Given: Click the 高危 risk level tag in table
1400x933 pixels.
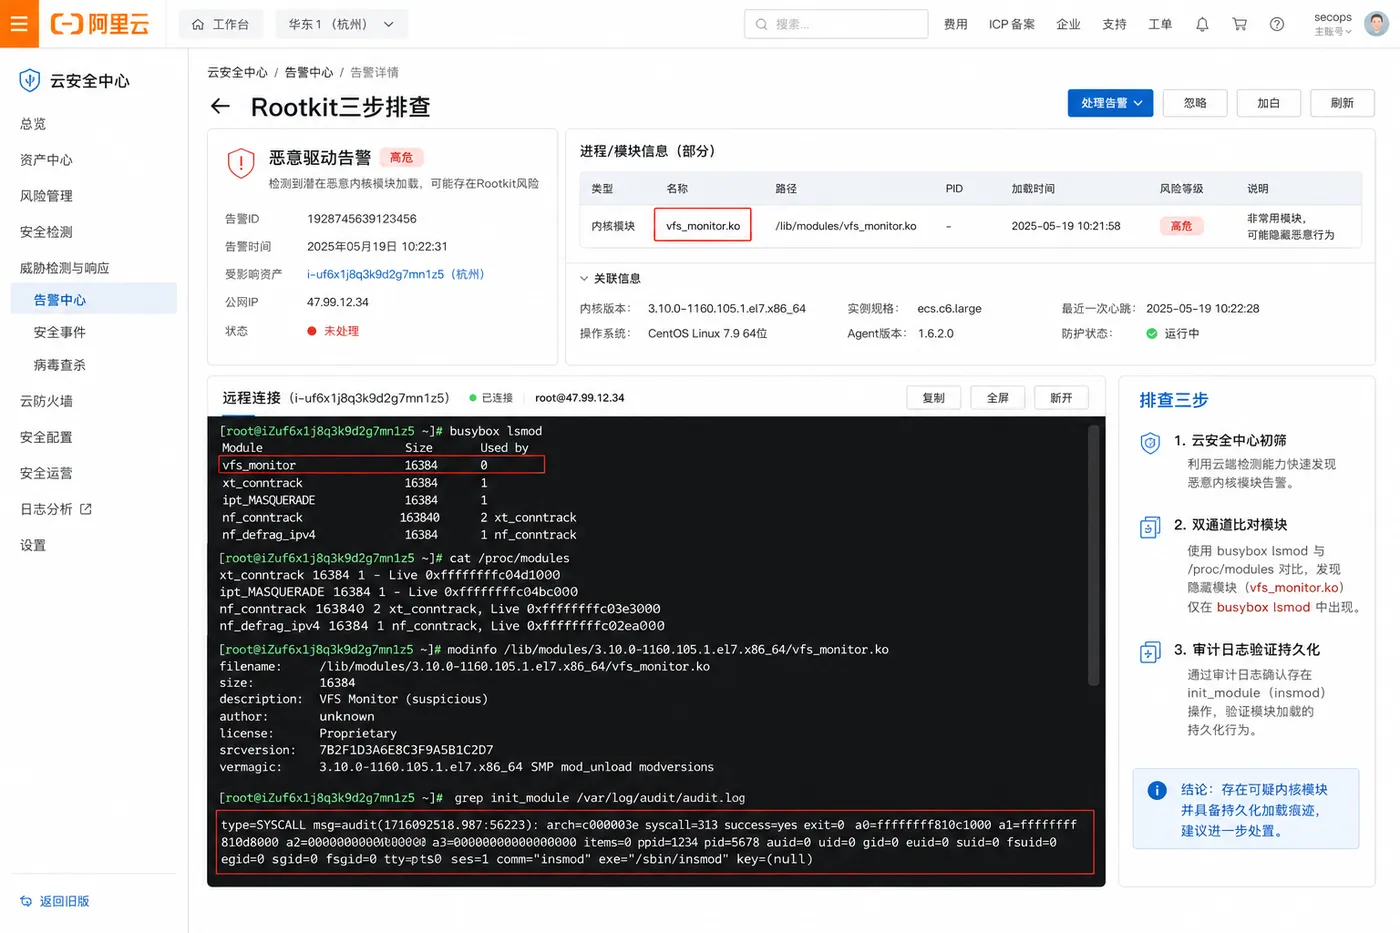Looking at the screenshot, I should (x=1181, y=226).
